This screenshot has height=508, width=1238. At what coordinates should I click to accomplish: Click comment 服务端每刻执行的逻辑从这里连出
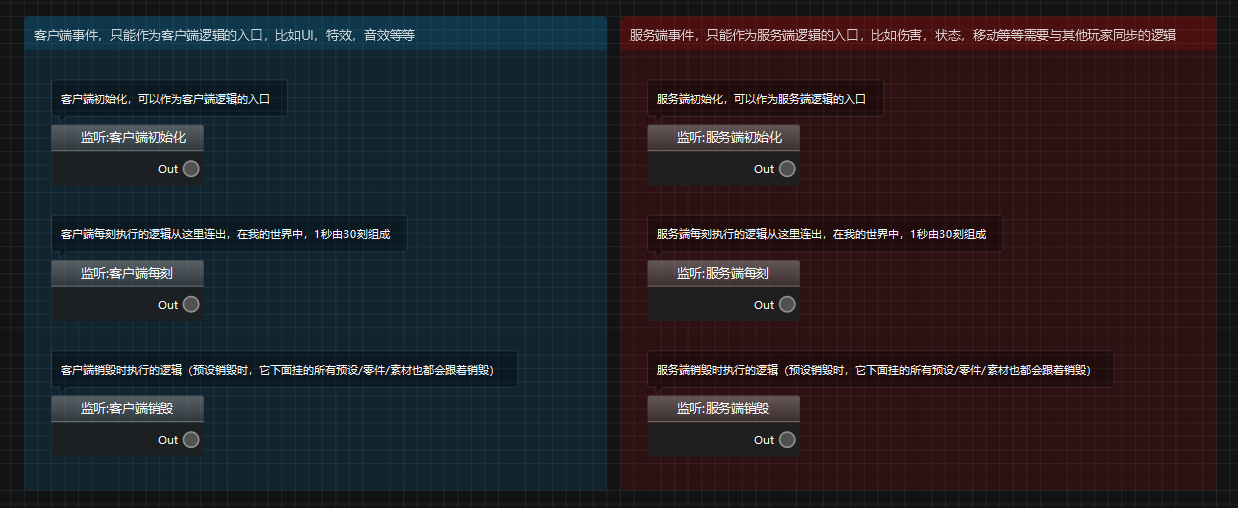tap(825, 234)
